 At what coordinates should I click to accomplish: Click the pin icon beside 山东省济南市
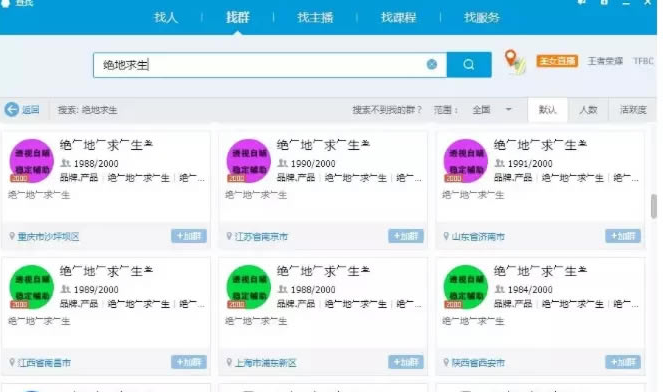click(446, 236)
